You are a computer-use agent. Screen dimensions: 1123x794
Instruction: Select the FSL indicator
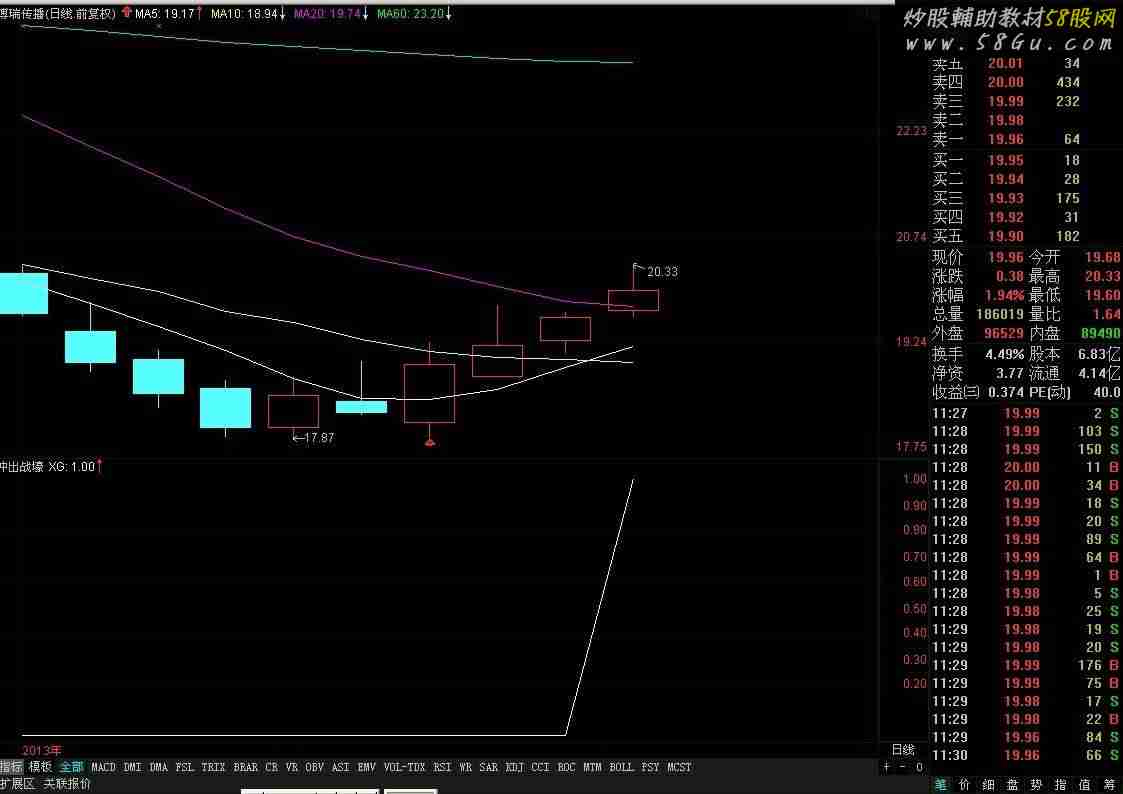pos(185,767)
